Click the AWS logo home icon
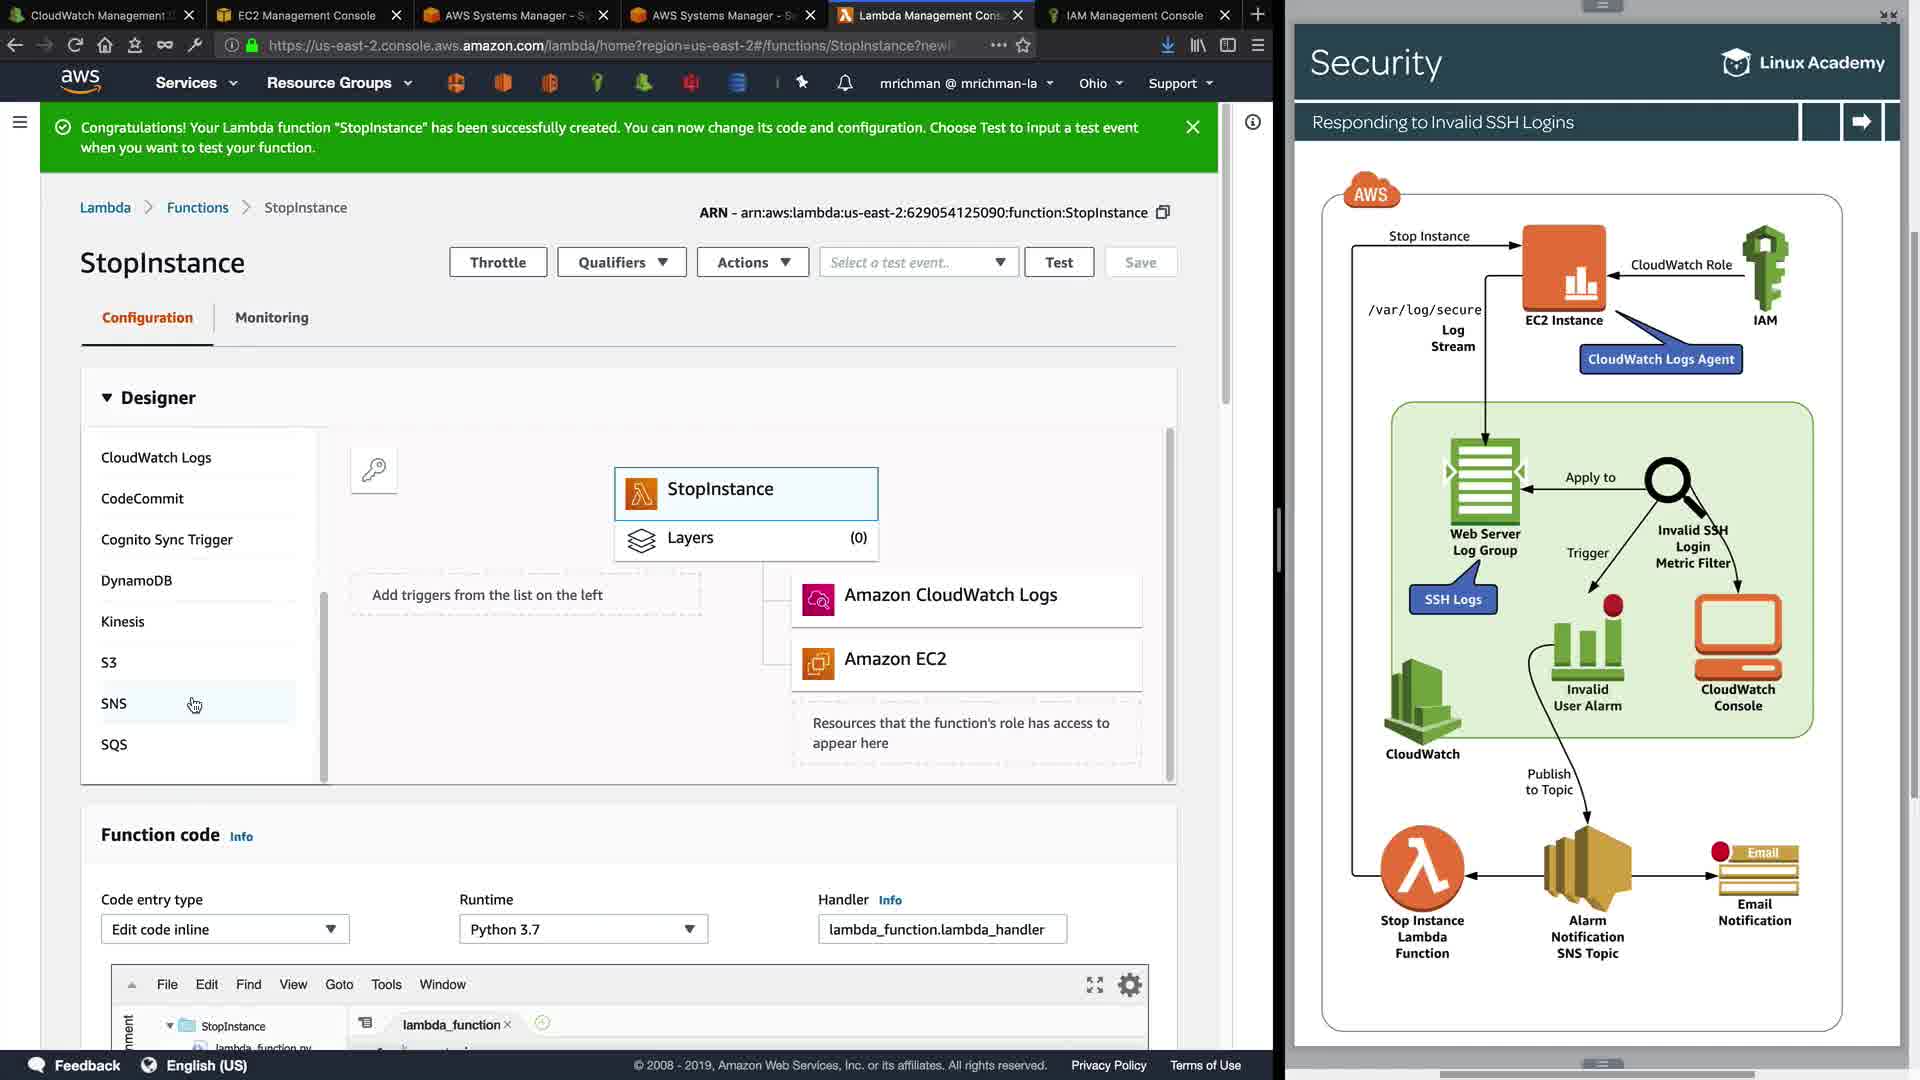The width and height of the screenshot is (1920, 1080). pos(80,82)
